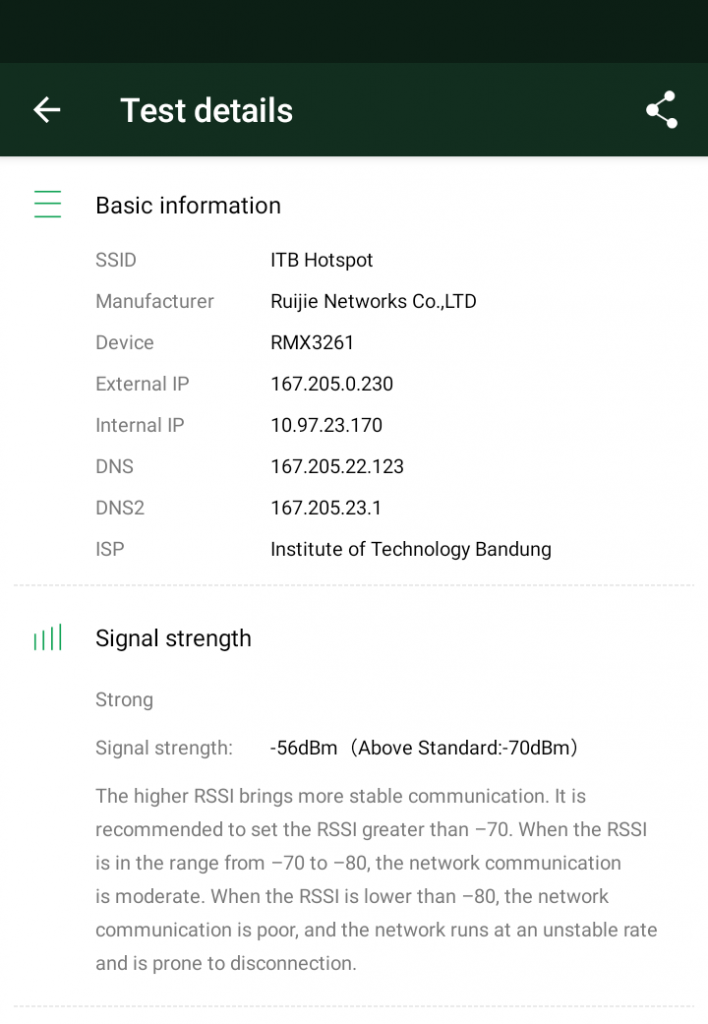Tap the Ruijie Networks Co.,LTD manufacturer value

click(374, 301)
